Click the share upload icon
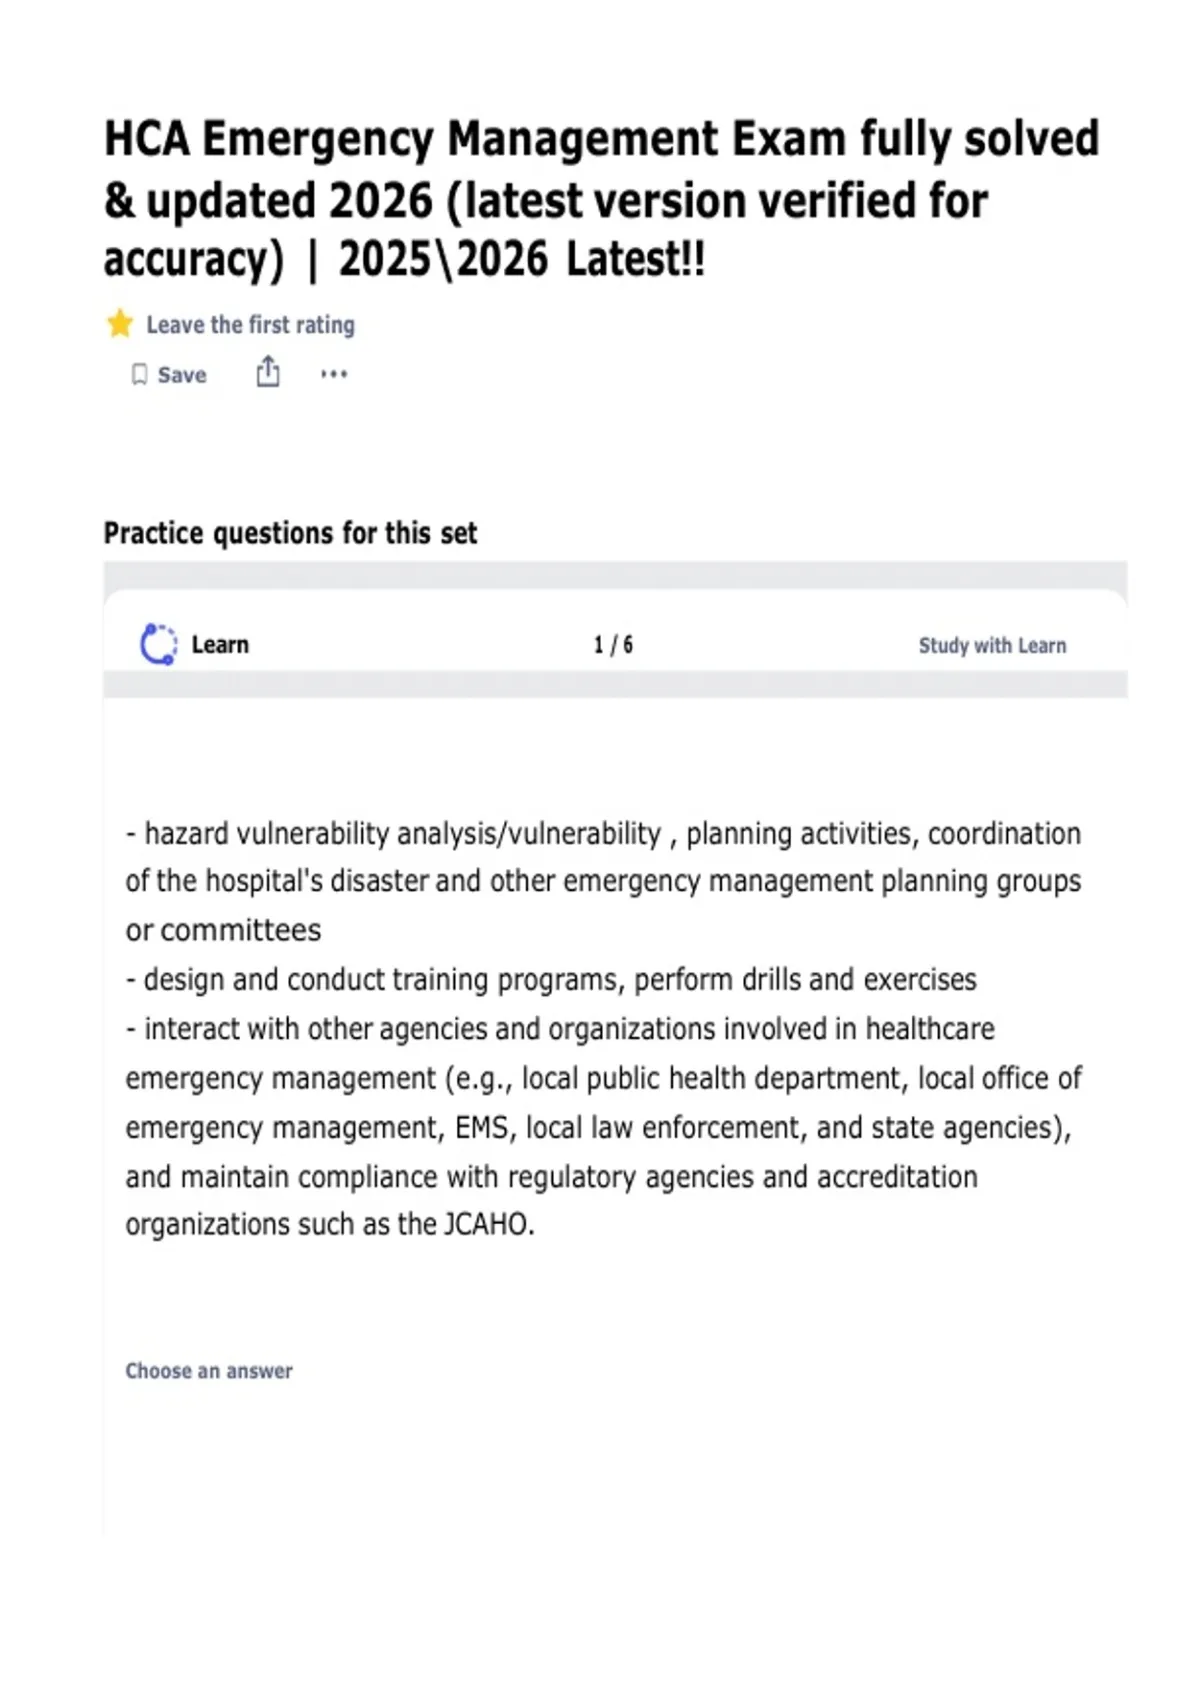Image resolution: width=1200 pixels, height=1700 pixels. 268,372
